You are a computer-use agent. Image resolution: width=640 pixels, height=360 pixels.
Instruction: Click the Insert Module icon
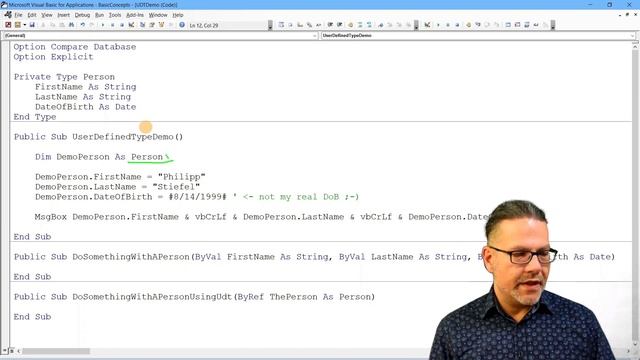(18, 25)
